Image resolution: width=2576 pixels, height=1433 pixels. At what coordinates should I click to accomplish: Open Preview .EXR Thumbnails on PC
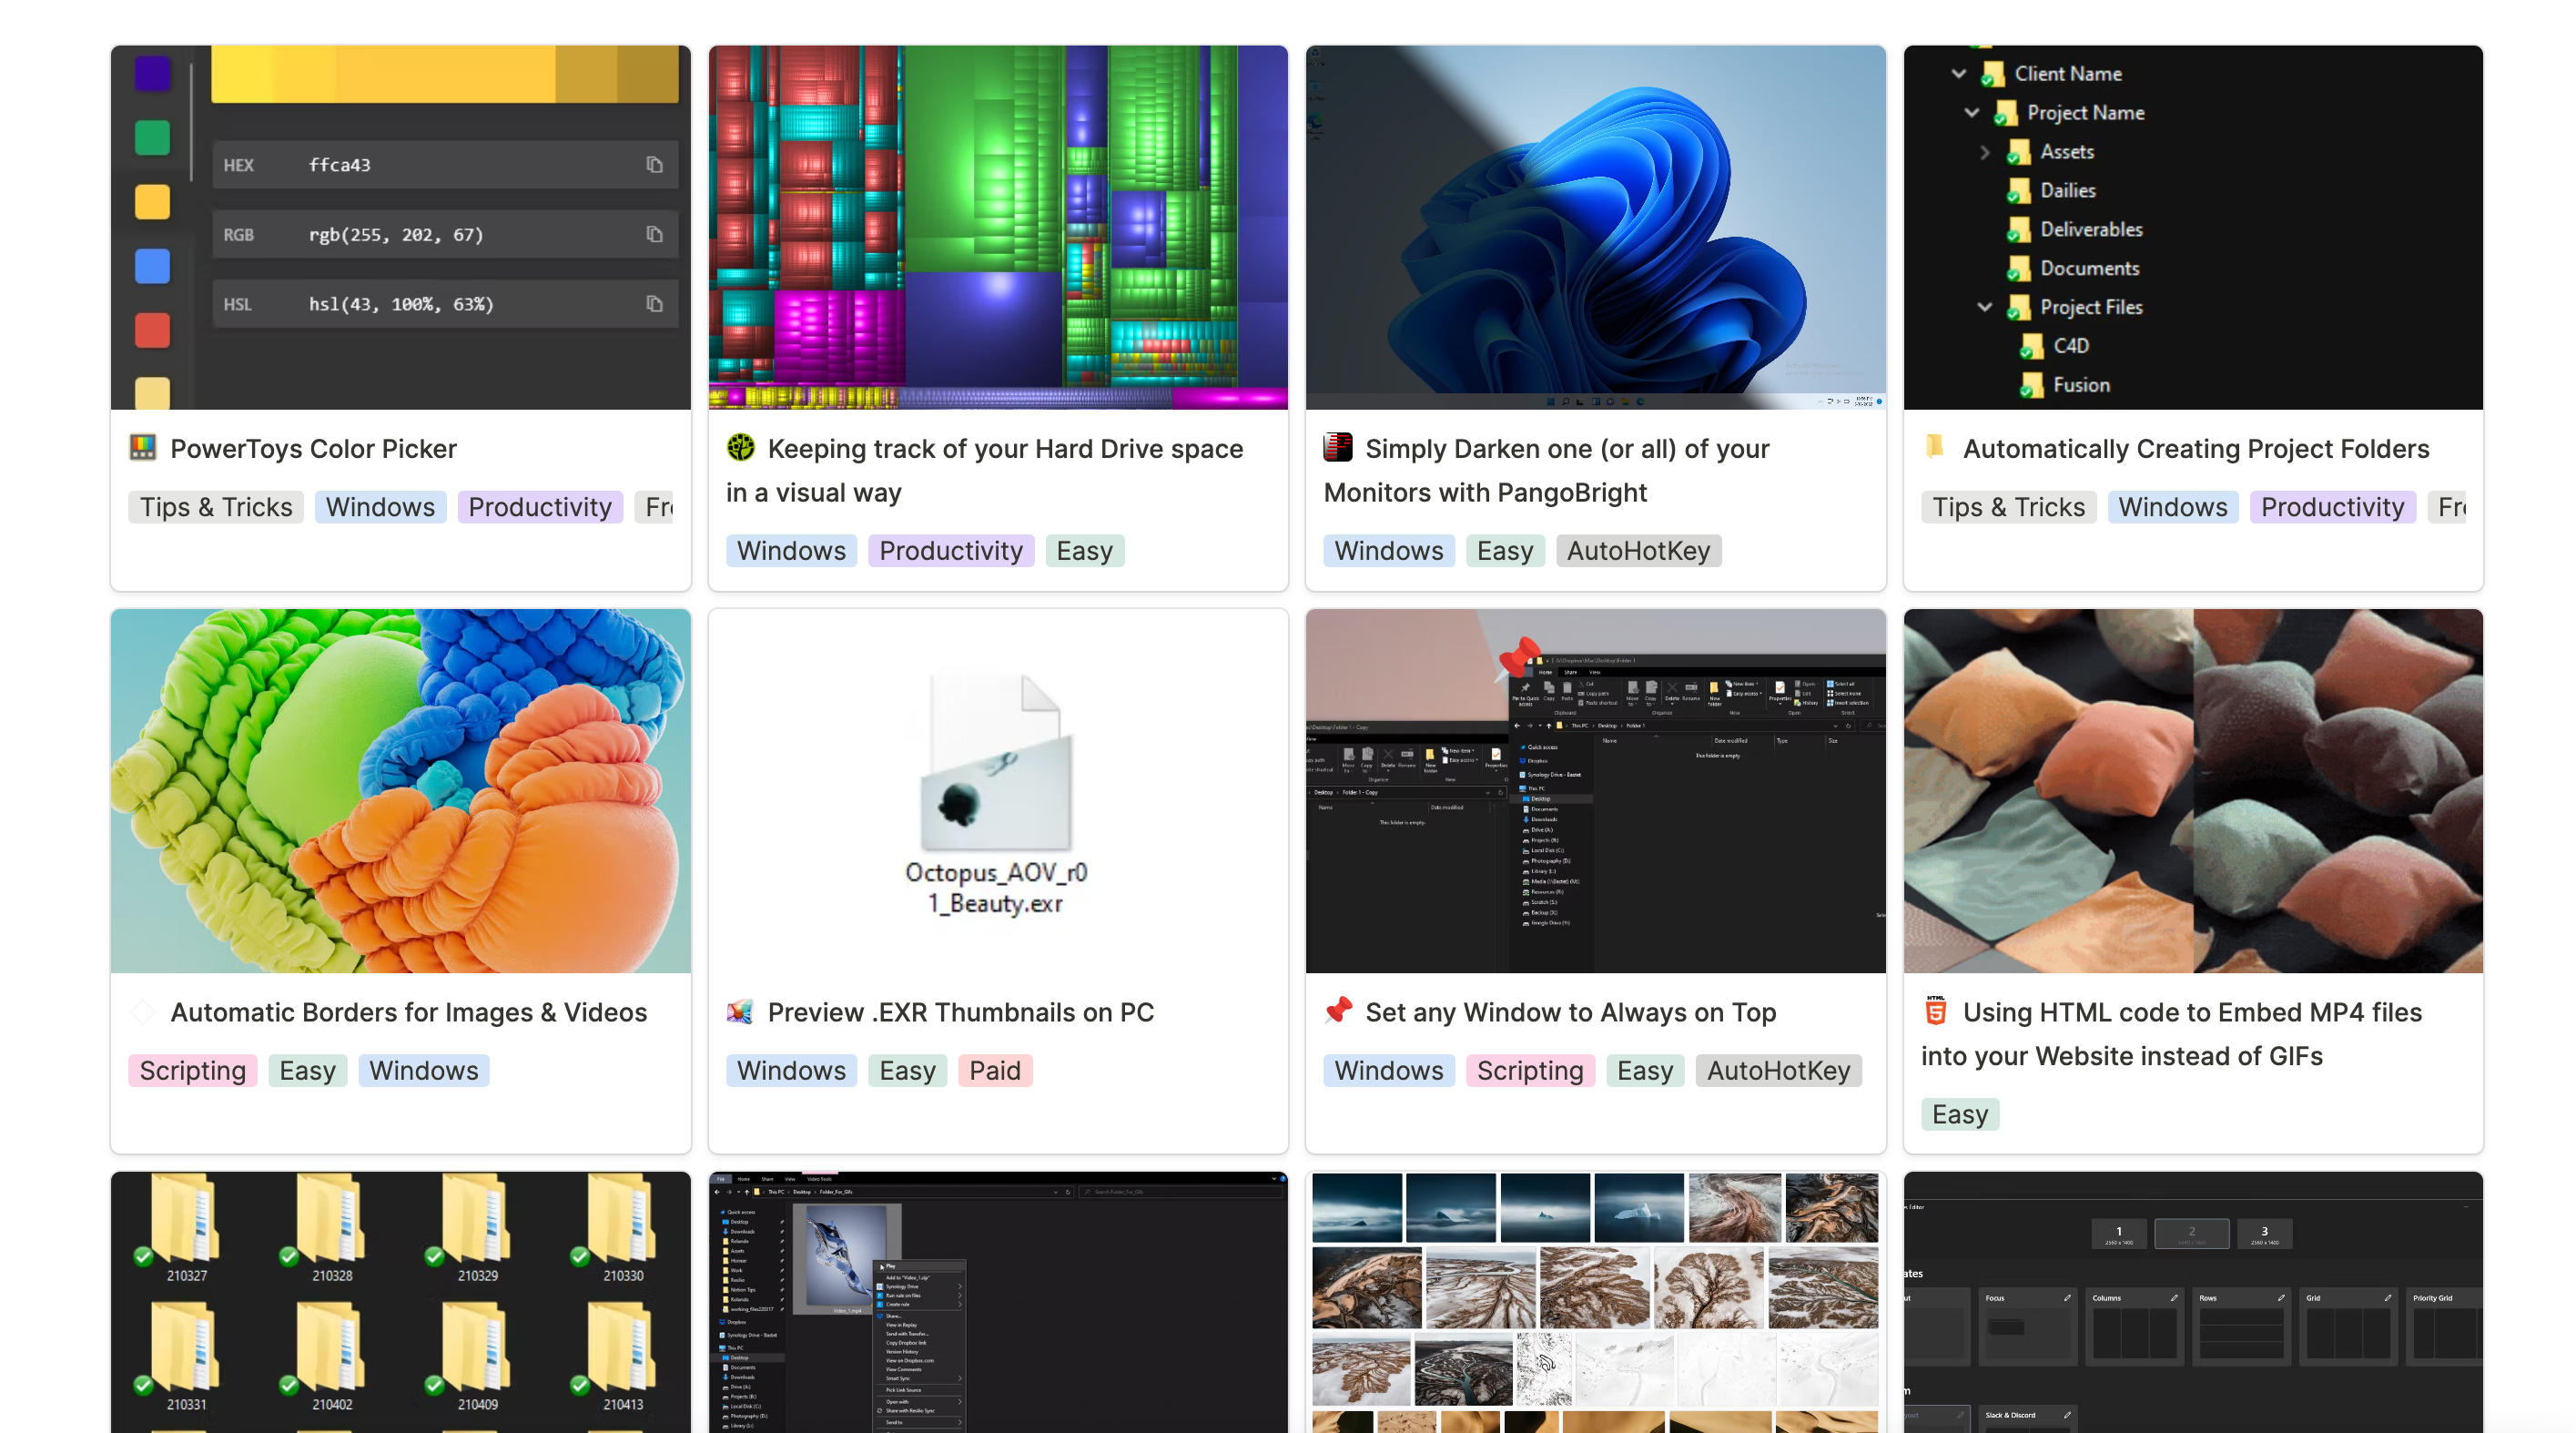[x=961, y=1012]
